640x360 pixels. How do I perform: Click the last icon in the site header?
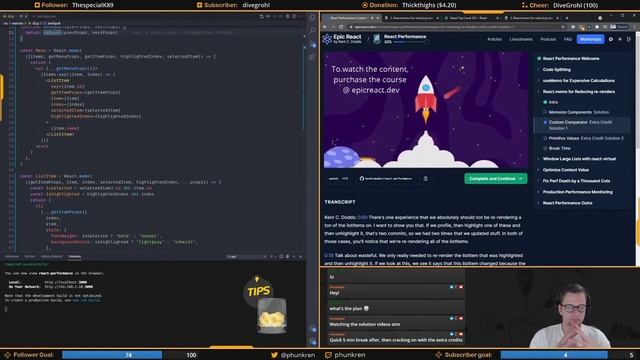point(629,39)
